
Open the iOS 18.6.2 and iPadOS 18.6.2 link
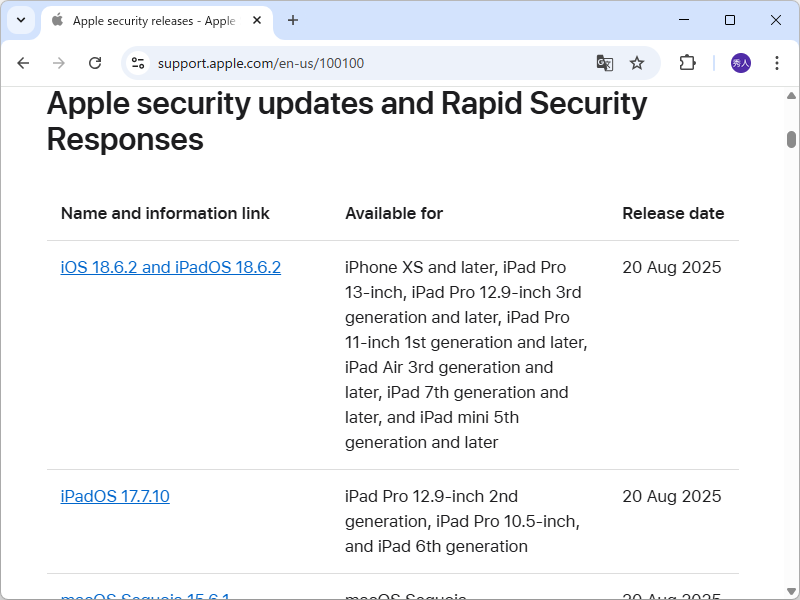click(x=170, y=267)
